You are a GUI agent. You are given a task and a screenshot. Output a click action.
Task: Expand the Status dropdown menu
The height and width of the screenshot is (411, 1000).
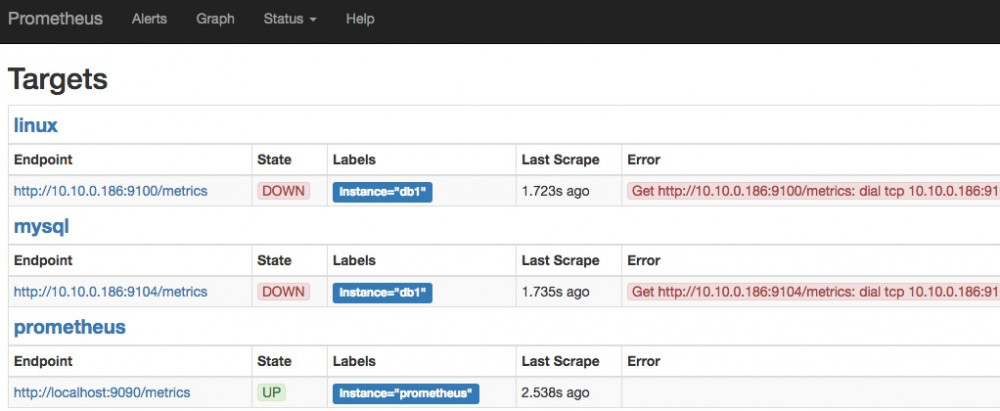(290, 19)
